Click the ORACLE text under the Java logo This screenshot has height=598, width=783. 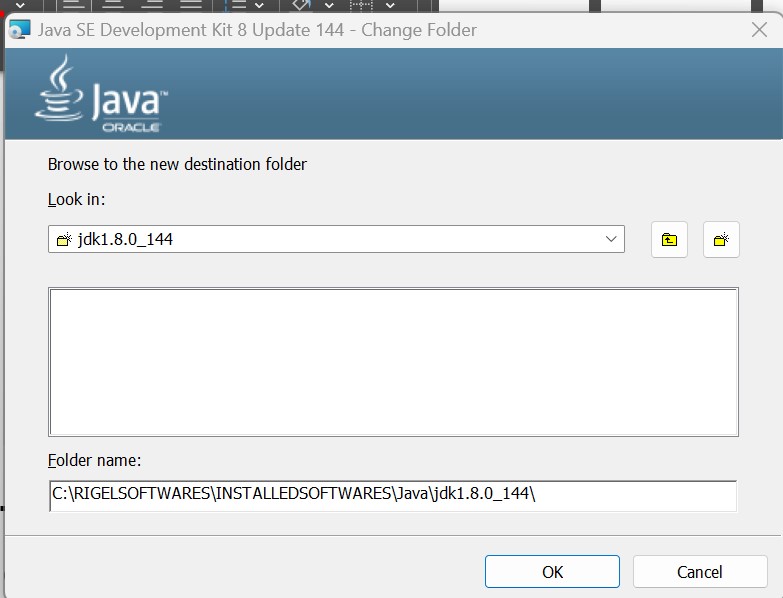click(131, 127)
